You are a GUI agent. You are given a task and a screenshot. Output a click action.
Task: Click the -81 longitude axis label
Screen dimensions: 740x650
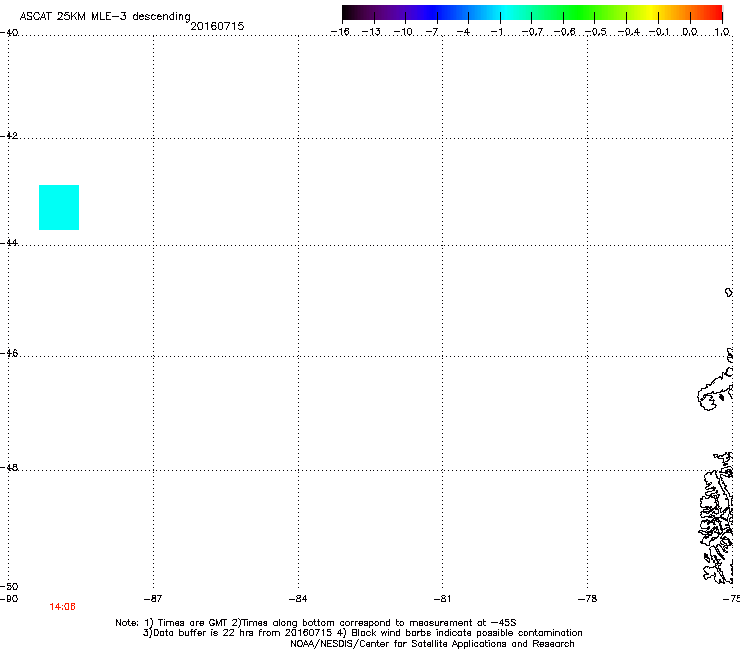coord(443,599)
